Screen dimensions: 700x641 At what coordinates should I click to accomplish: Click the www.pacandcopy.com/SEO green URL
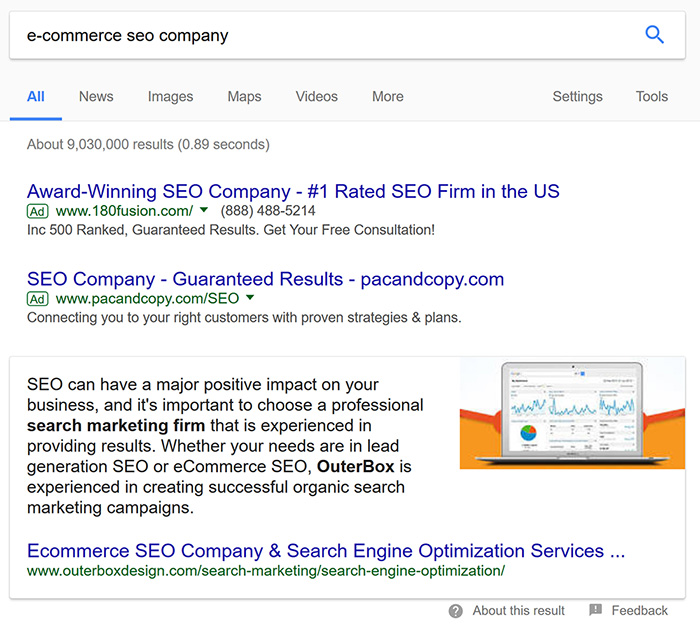coord(147,298)
